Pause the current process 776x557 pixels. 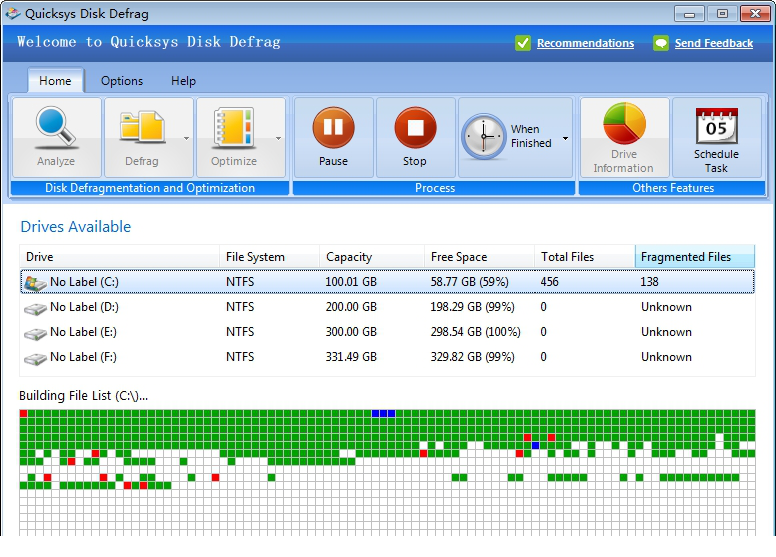(334, 138)
